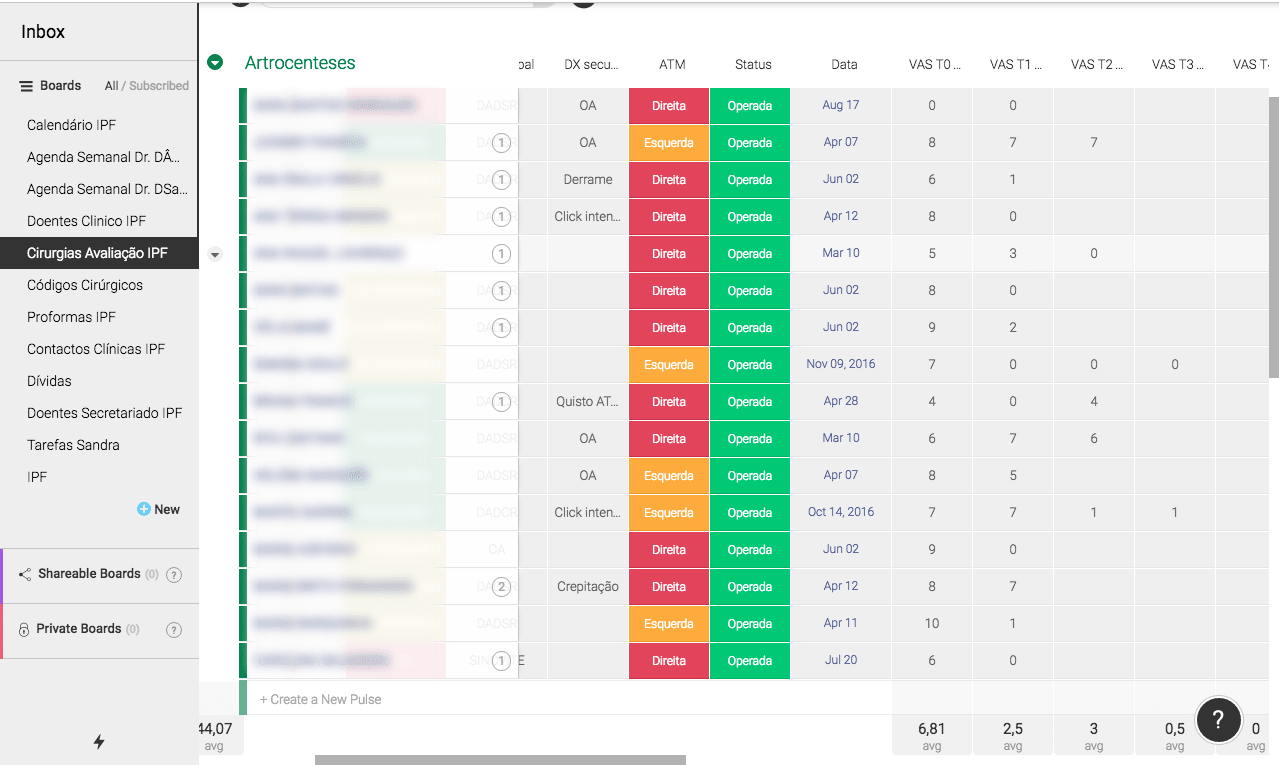Click Create a New Pulse field
1279x765 pixels.
click(x=565, y=699)
